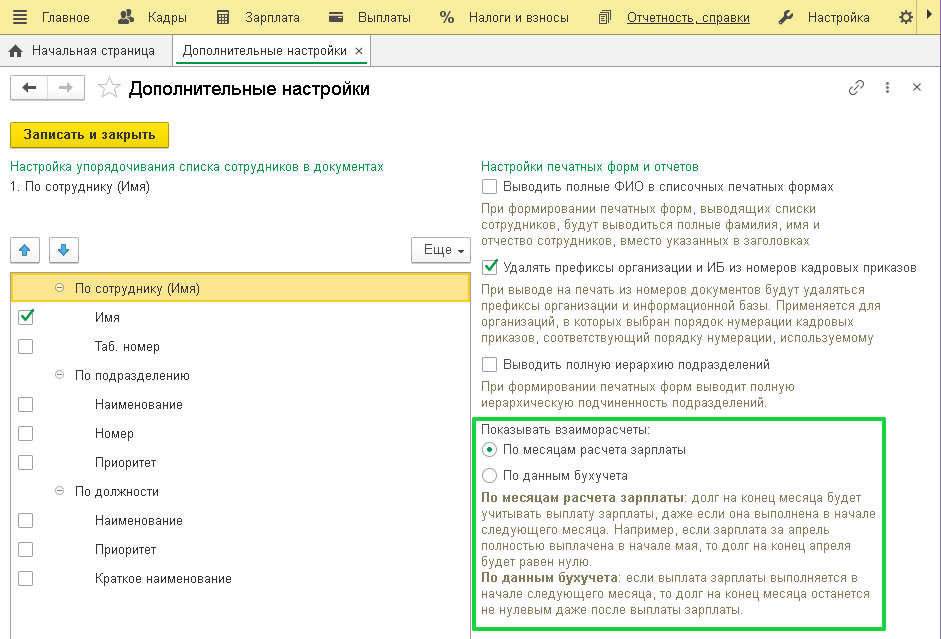Uncheck the Имя checkbox

(x=26, y=317)
